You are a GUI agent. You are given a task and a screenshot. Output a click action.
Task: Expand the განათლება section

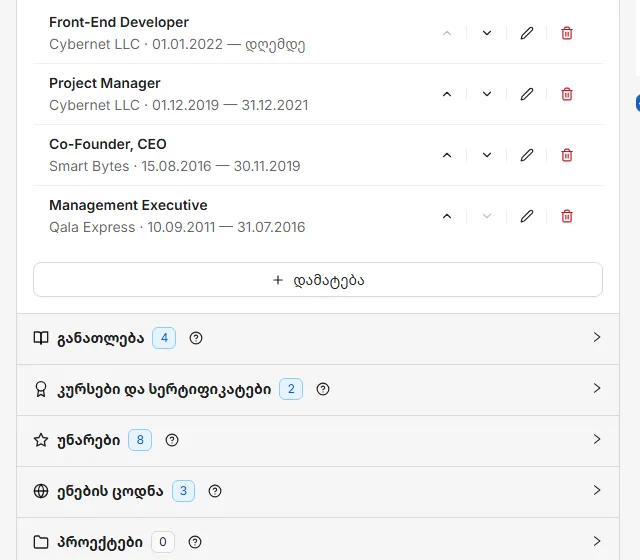tap(318, 338)
